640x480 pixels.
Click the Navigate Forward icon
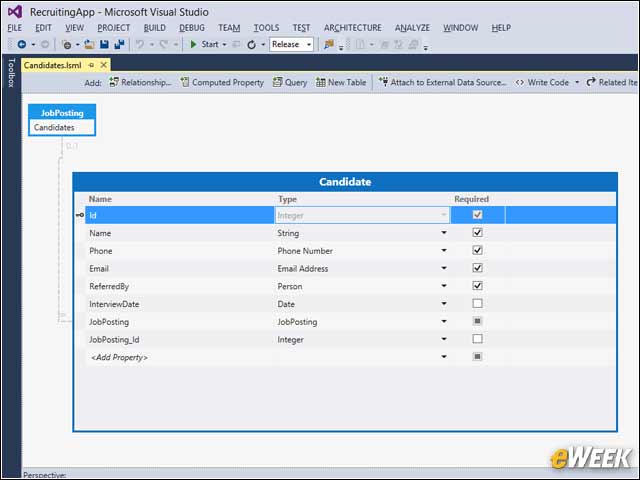[x=45, y=44]
